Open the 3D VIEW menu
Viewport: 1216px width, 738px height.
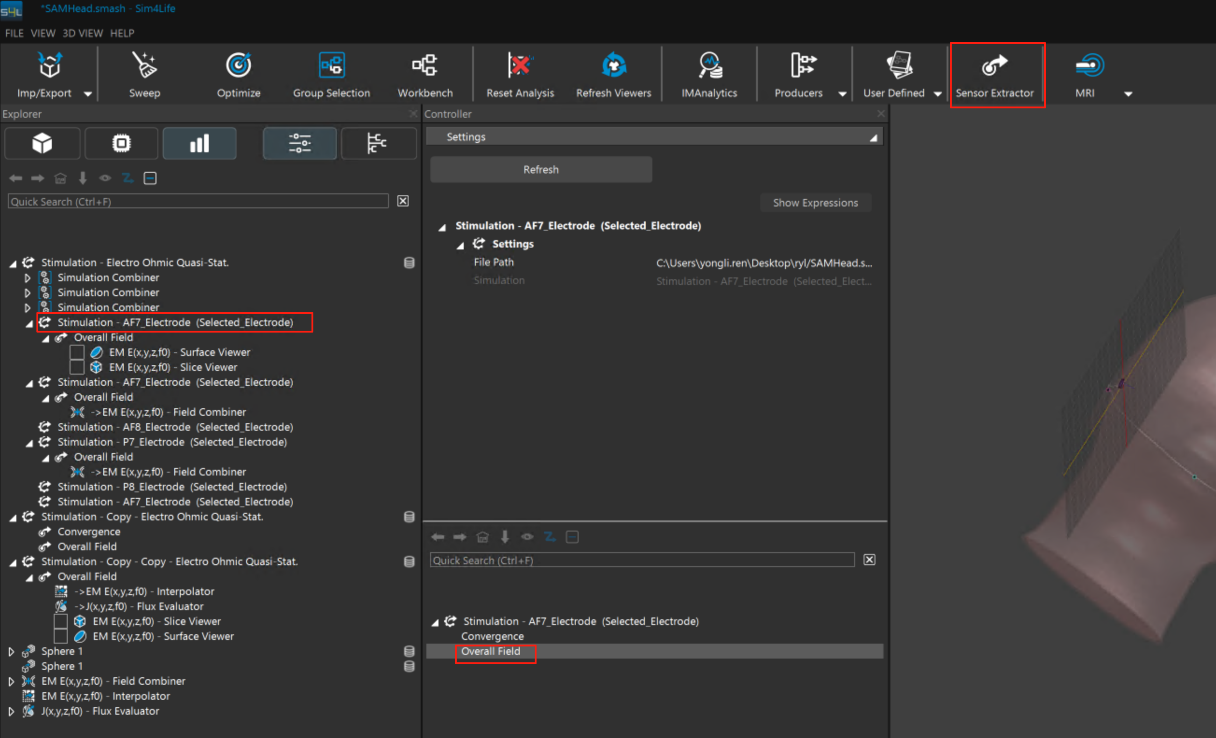point(82,33)
